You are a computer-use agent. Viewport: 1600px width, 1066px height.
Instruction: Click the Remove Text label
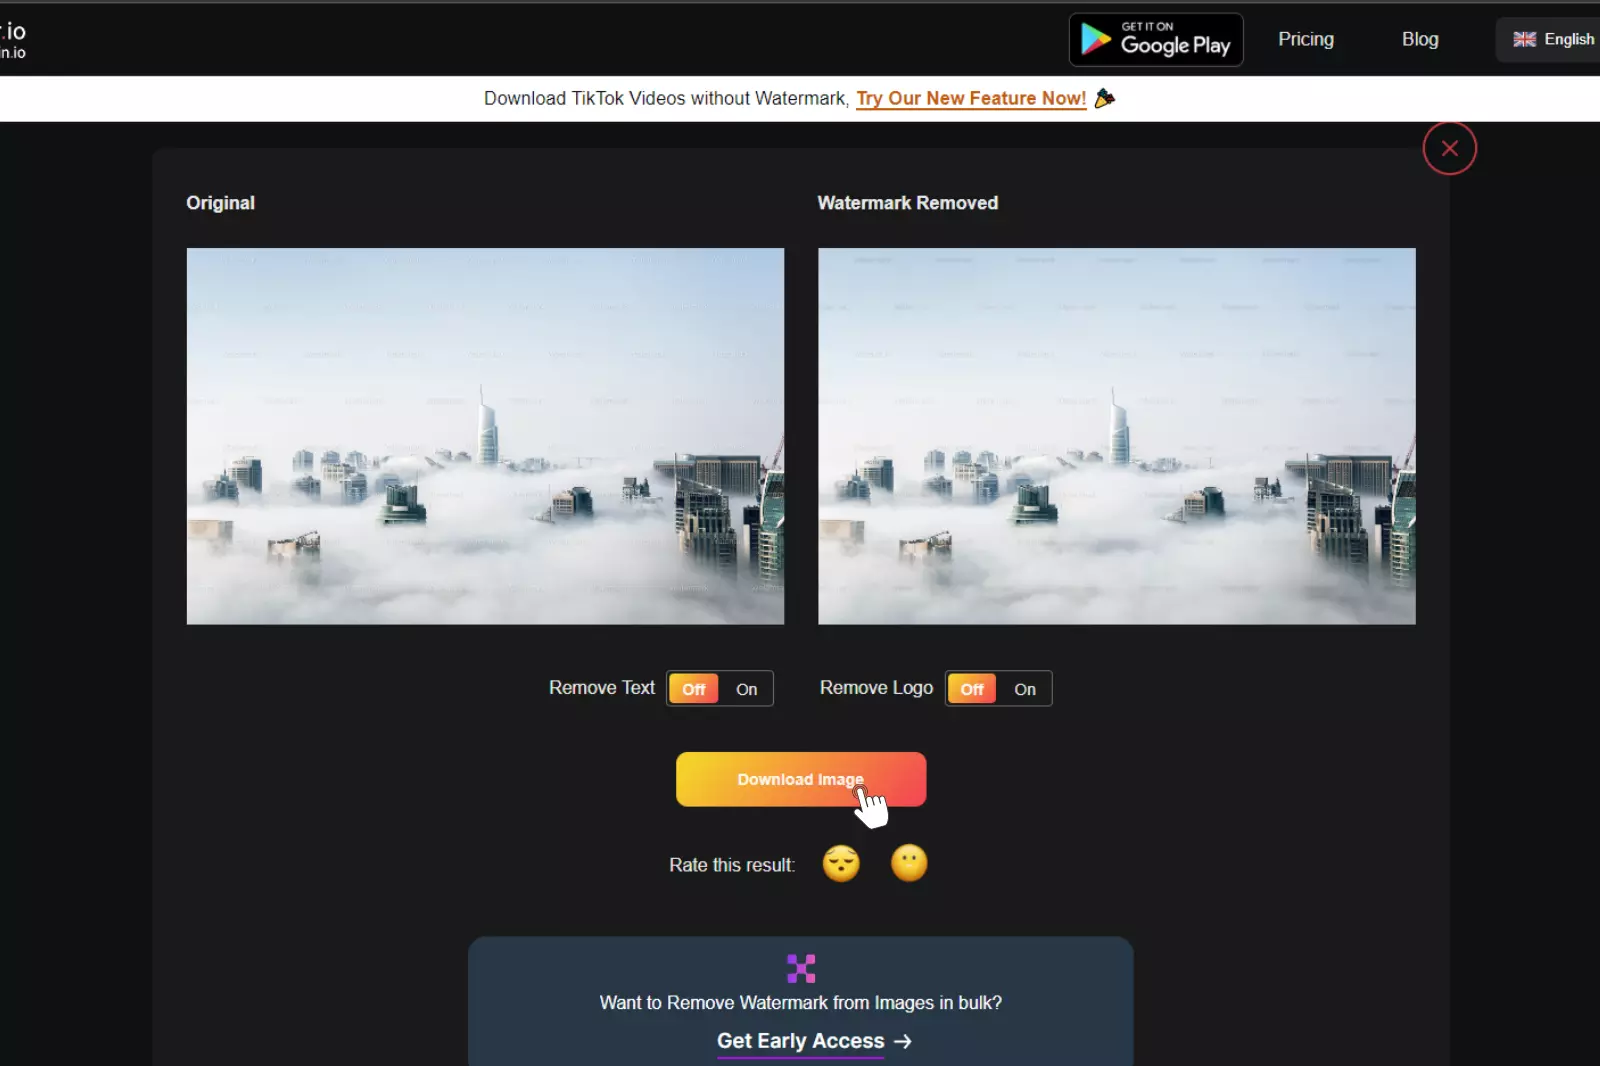601,688
